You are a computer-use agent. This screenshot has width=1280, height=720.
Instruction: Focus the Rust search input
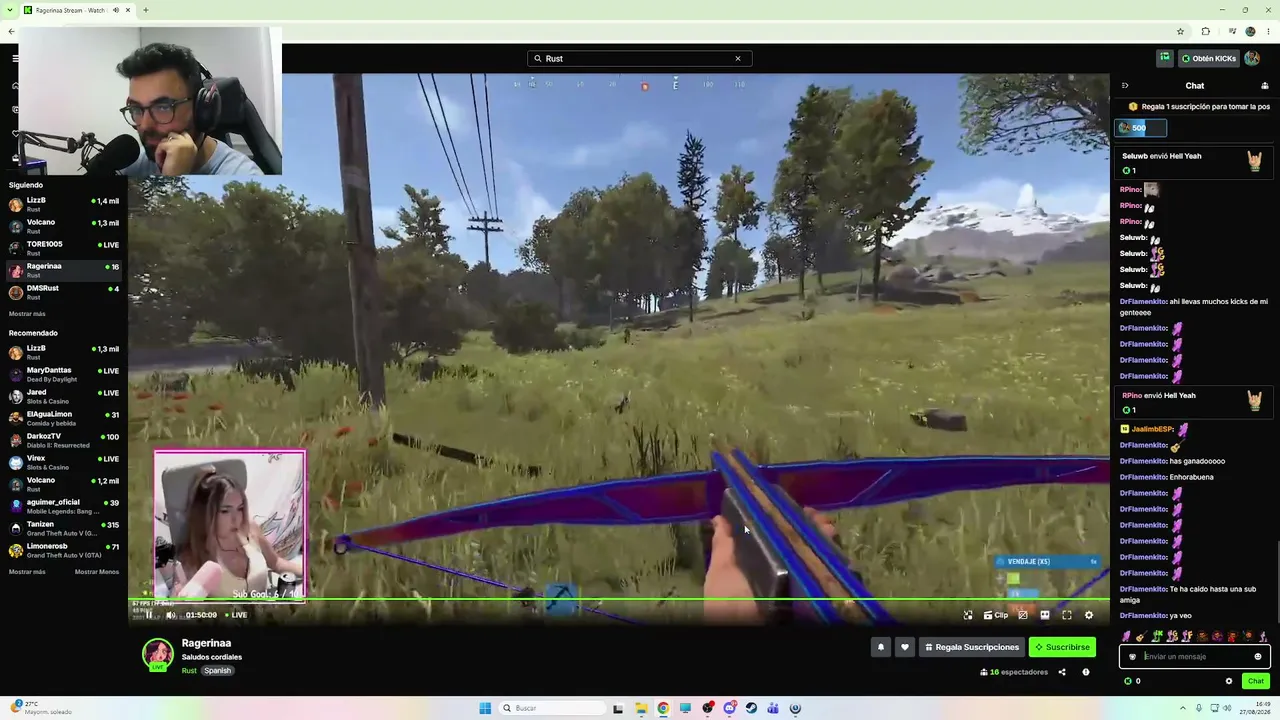[639, 58]
